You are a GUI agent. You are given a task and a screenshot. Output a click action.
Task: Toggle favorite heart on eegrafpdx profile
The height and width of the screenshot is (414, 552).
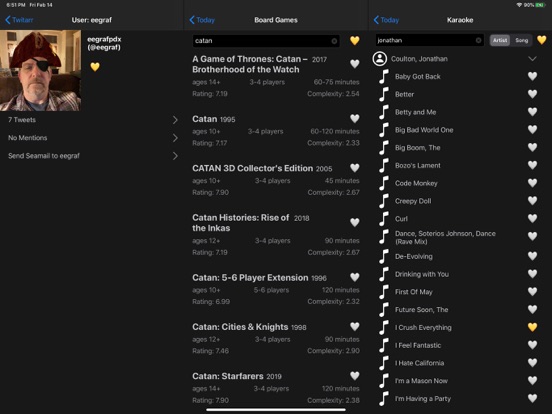pos(95,67)
